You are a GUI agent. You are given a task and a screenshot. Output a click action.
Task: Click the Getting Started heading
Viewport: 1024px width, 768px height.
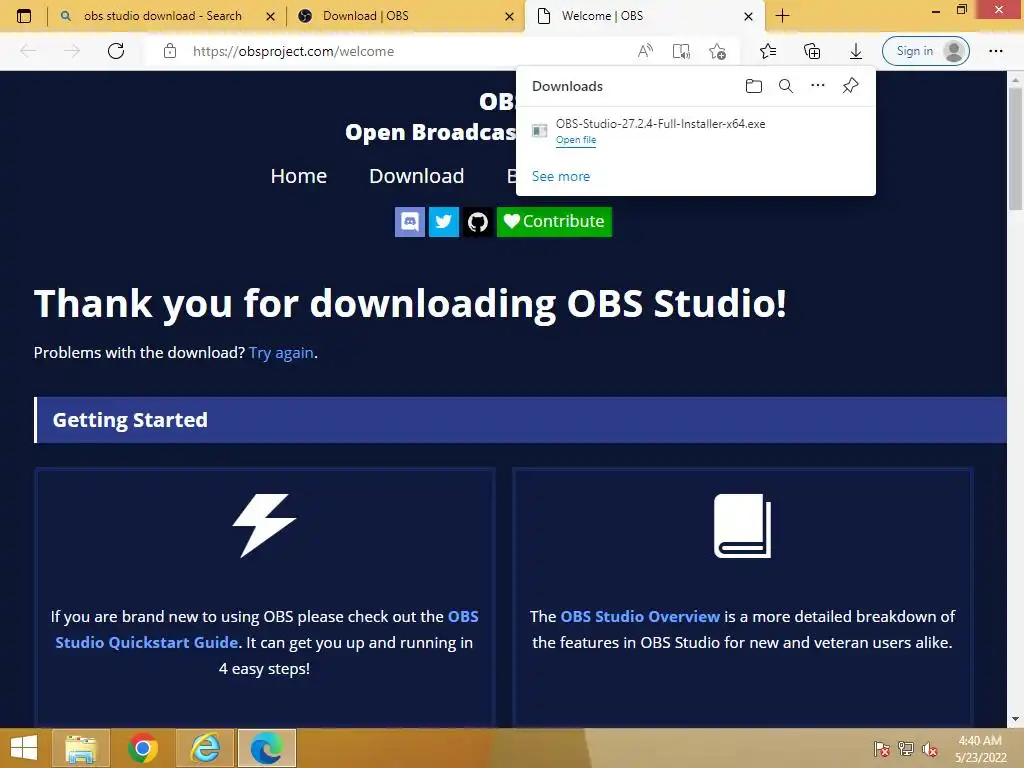click(x=130, y=420)
